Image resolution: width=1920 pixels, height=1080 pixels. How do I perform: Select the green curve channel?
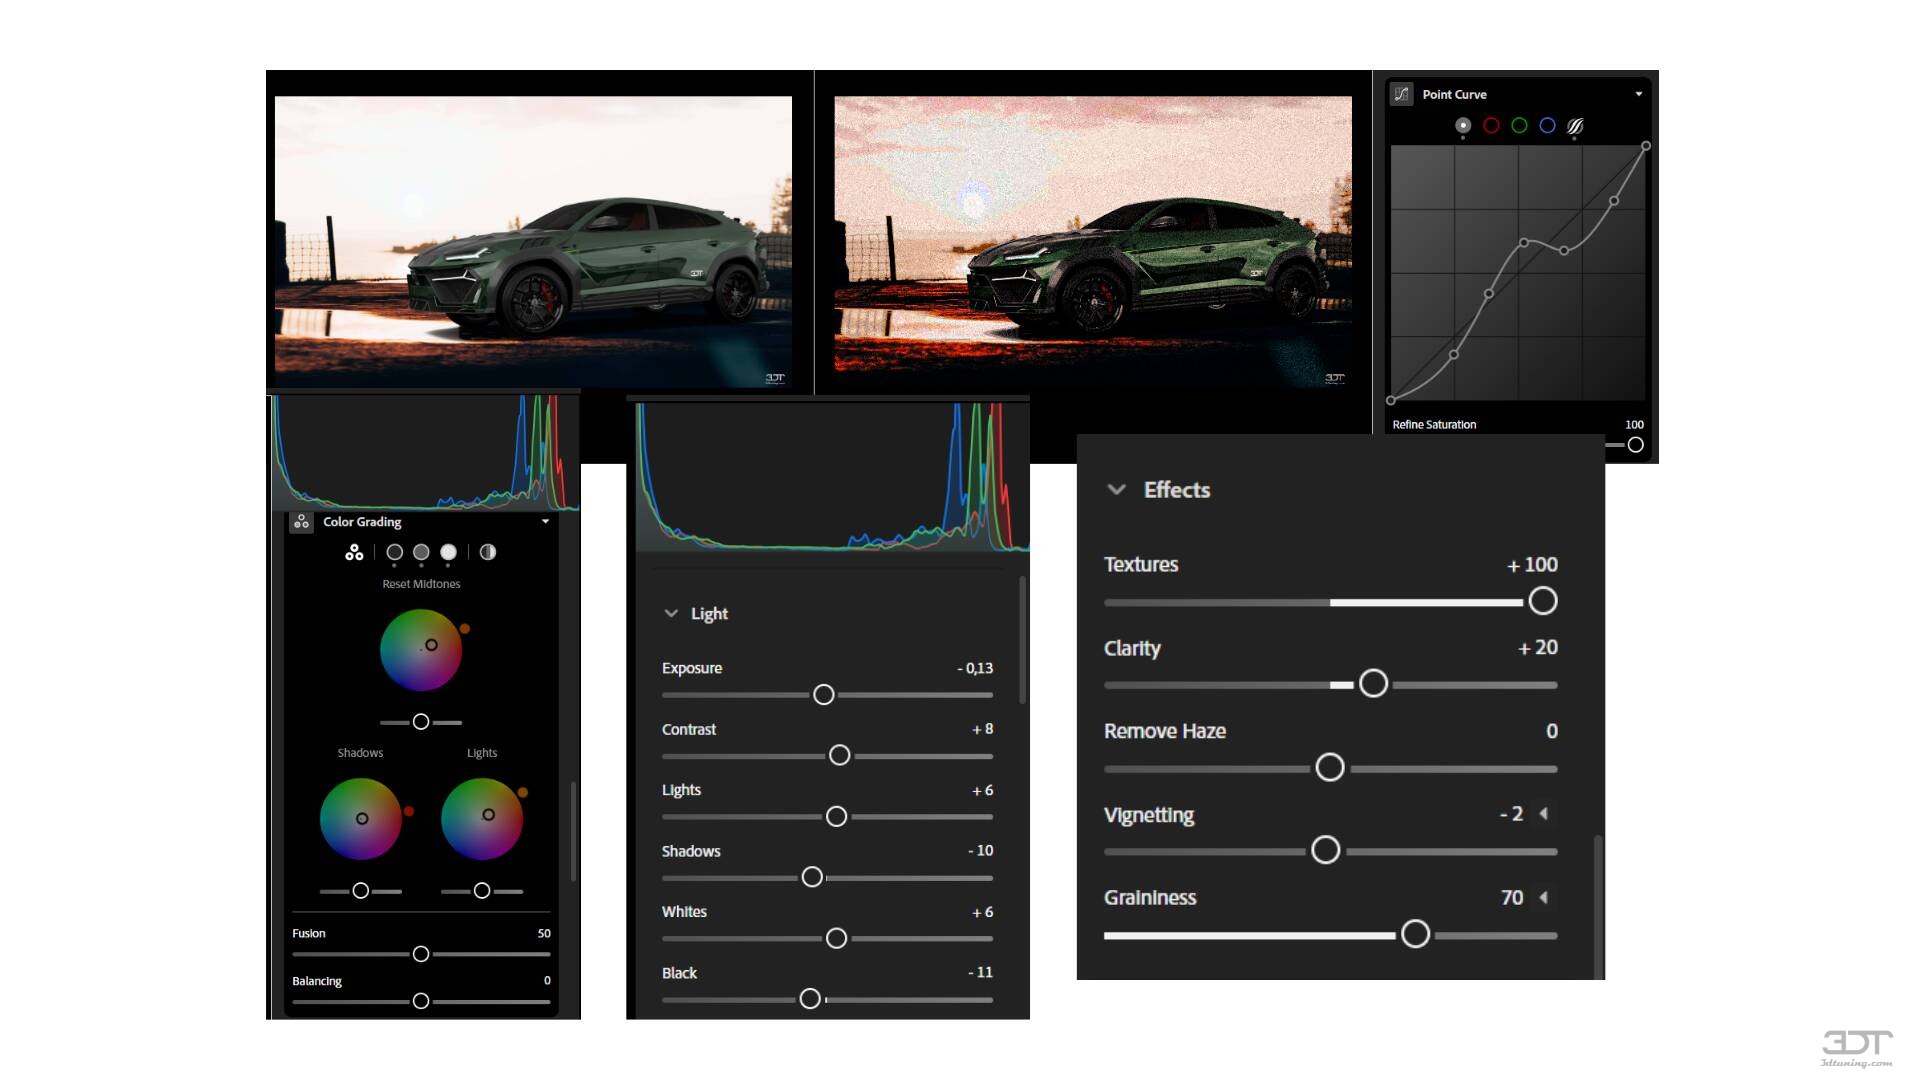click(1519, 125)
